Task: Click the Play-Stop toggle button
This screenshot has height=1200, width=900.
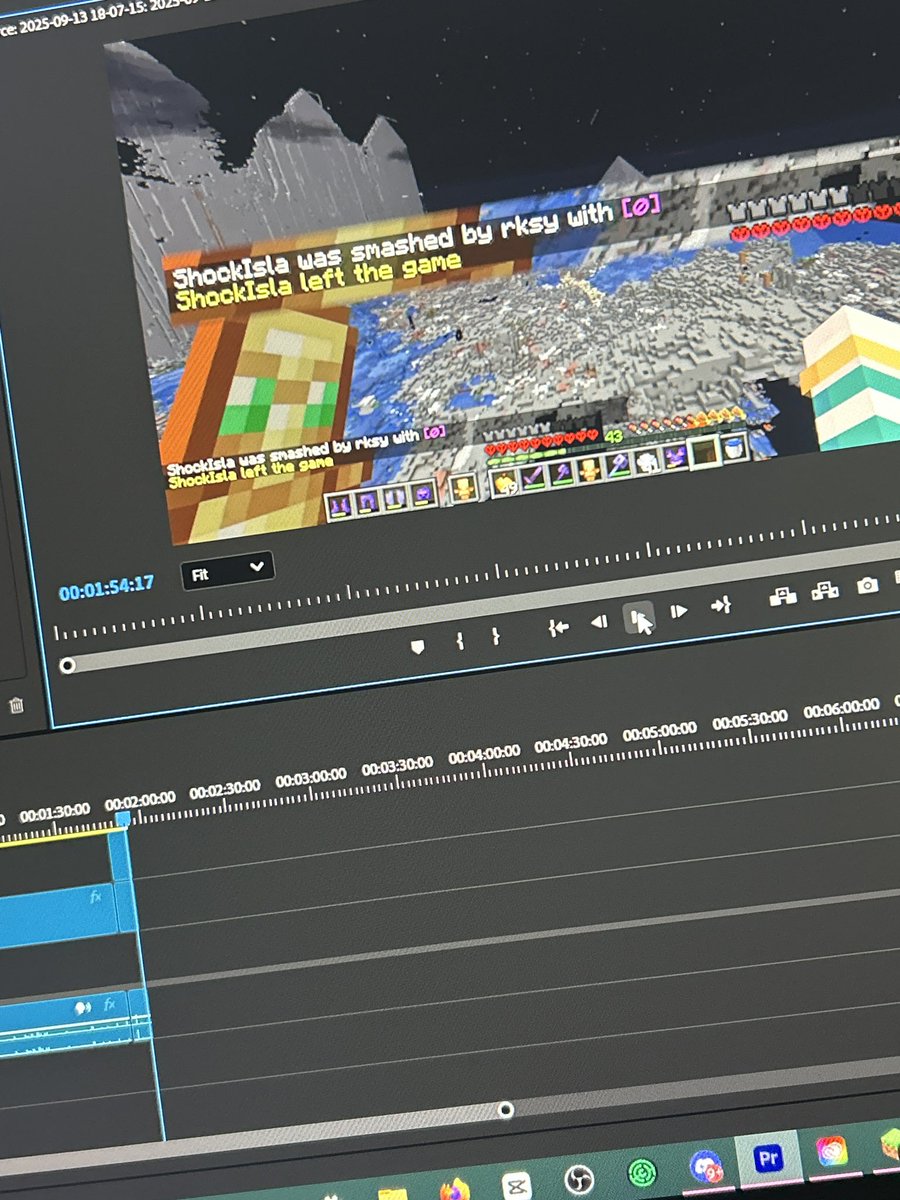Action: [x=638, y=616]
